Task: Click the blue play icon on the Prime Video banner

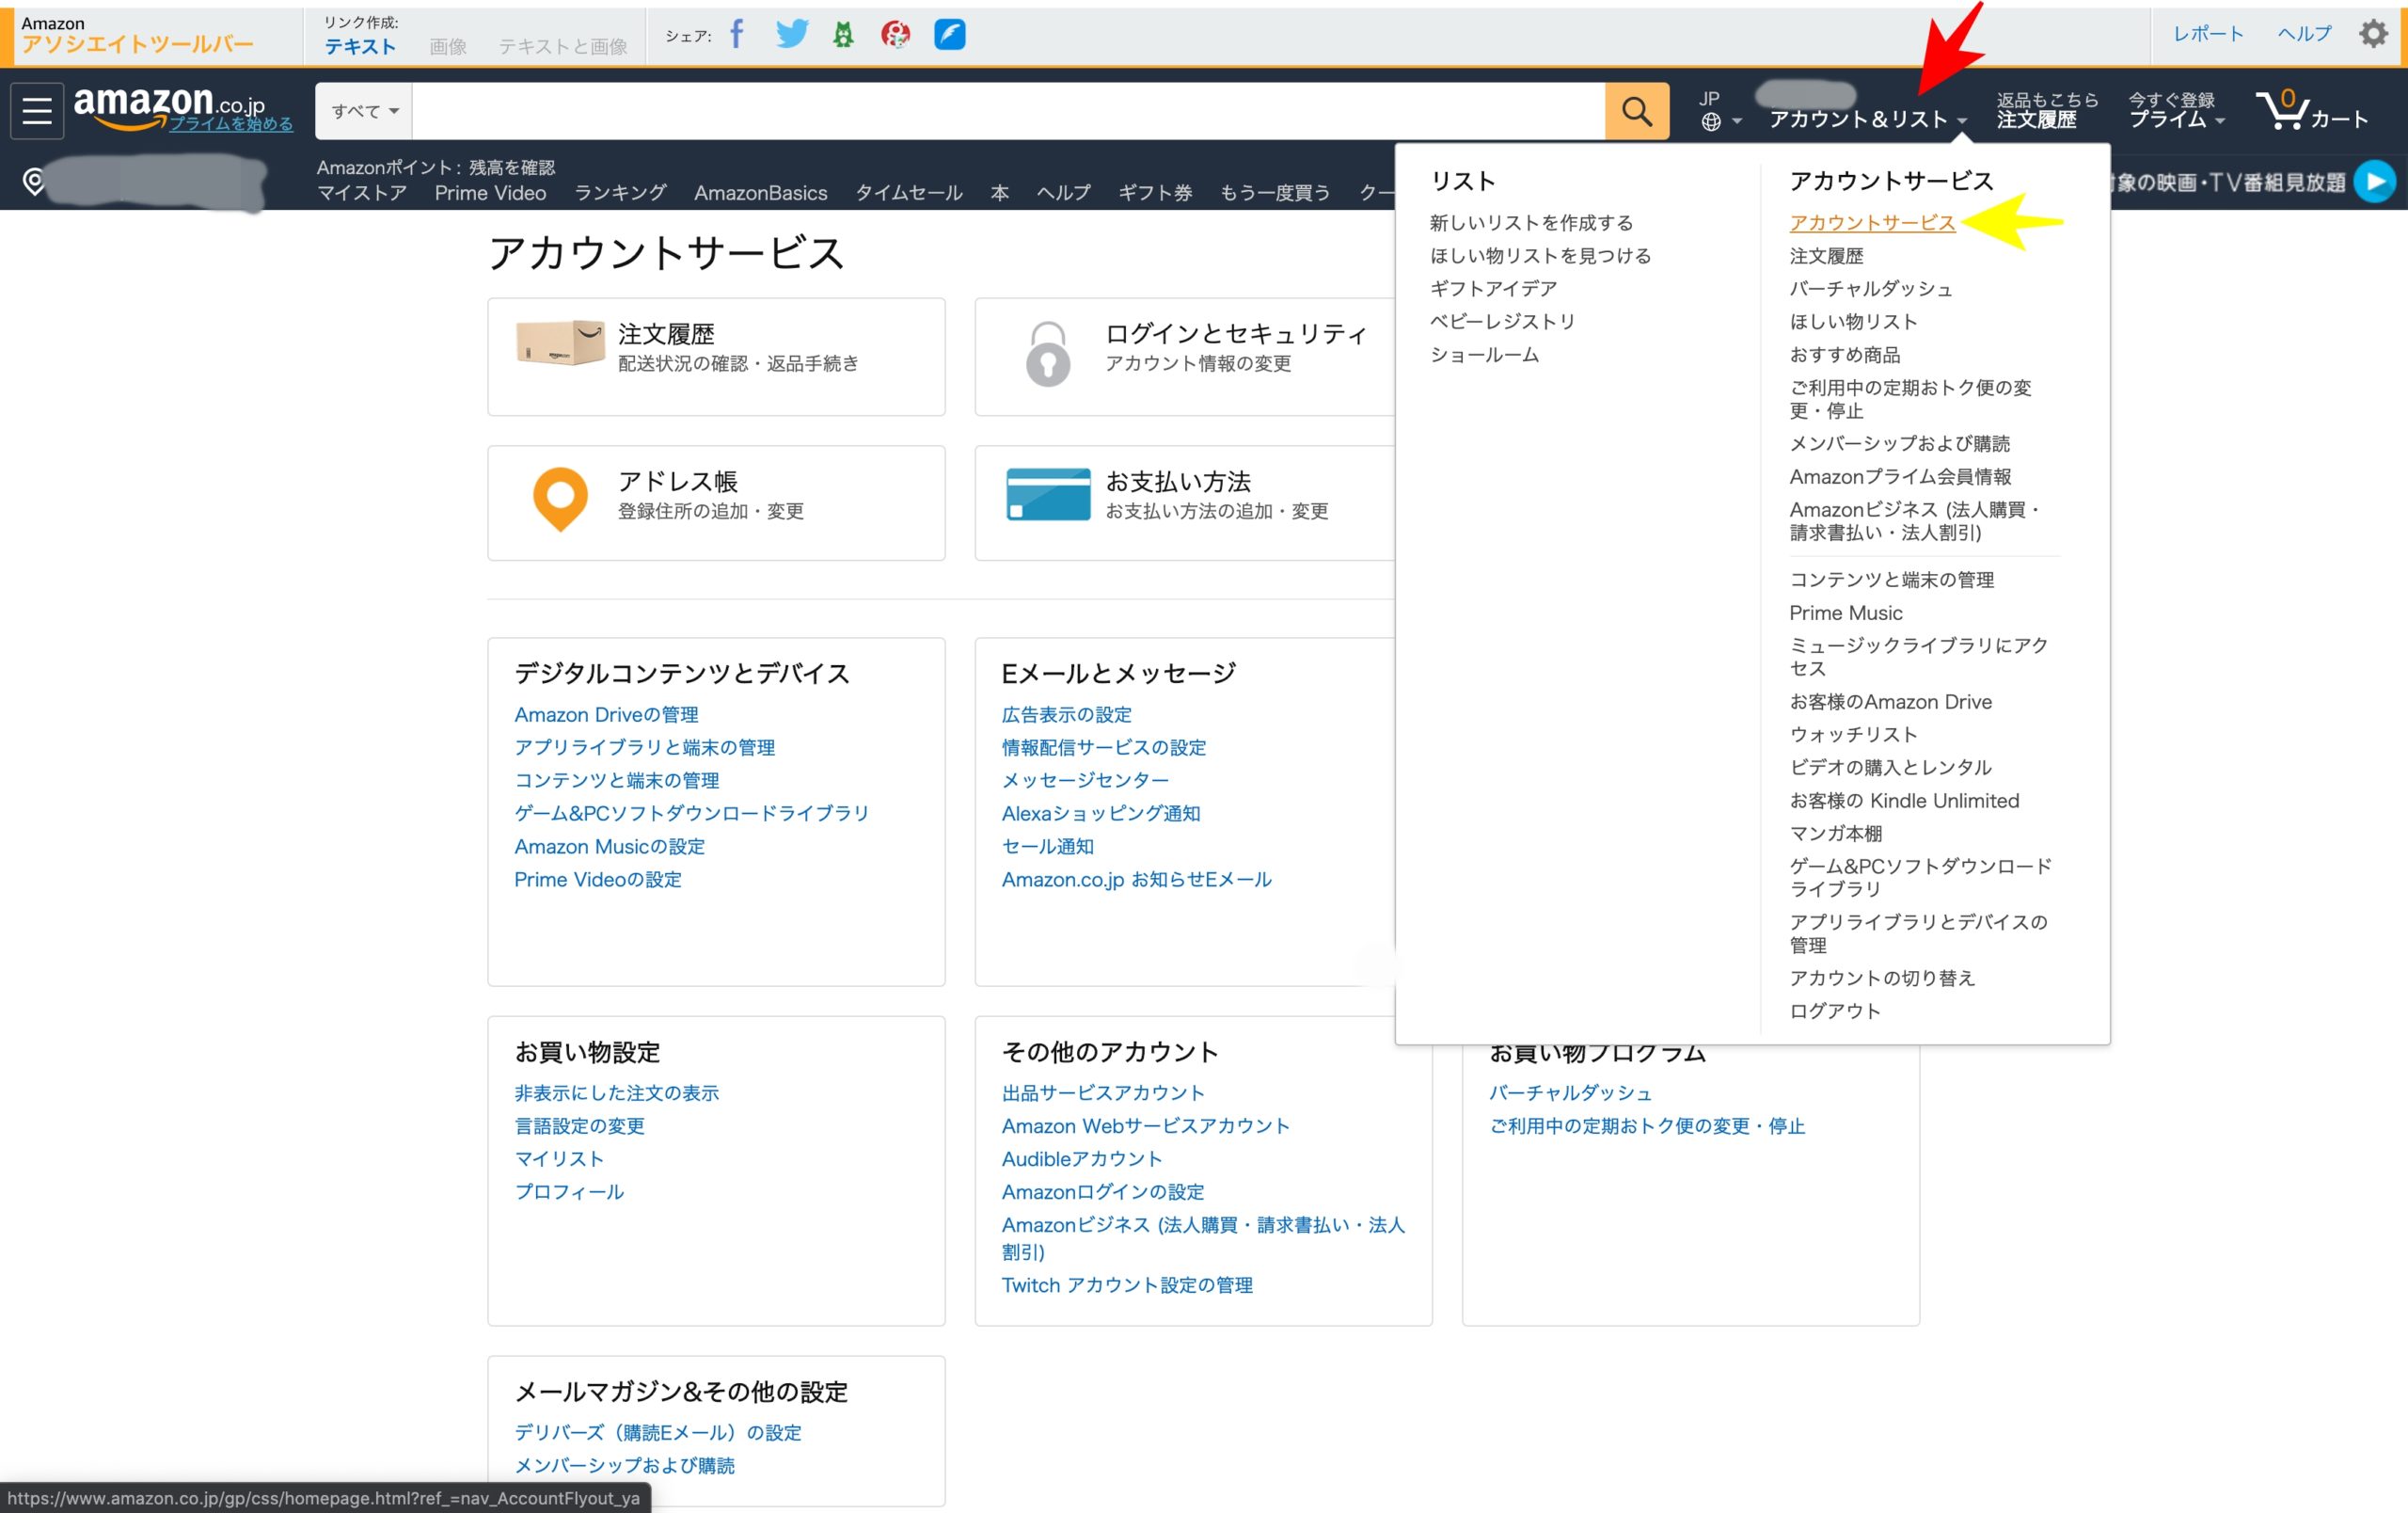Action: pos(2374,181)
